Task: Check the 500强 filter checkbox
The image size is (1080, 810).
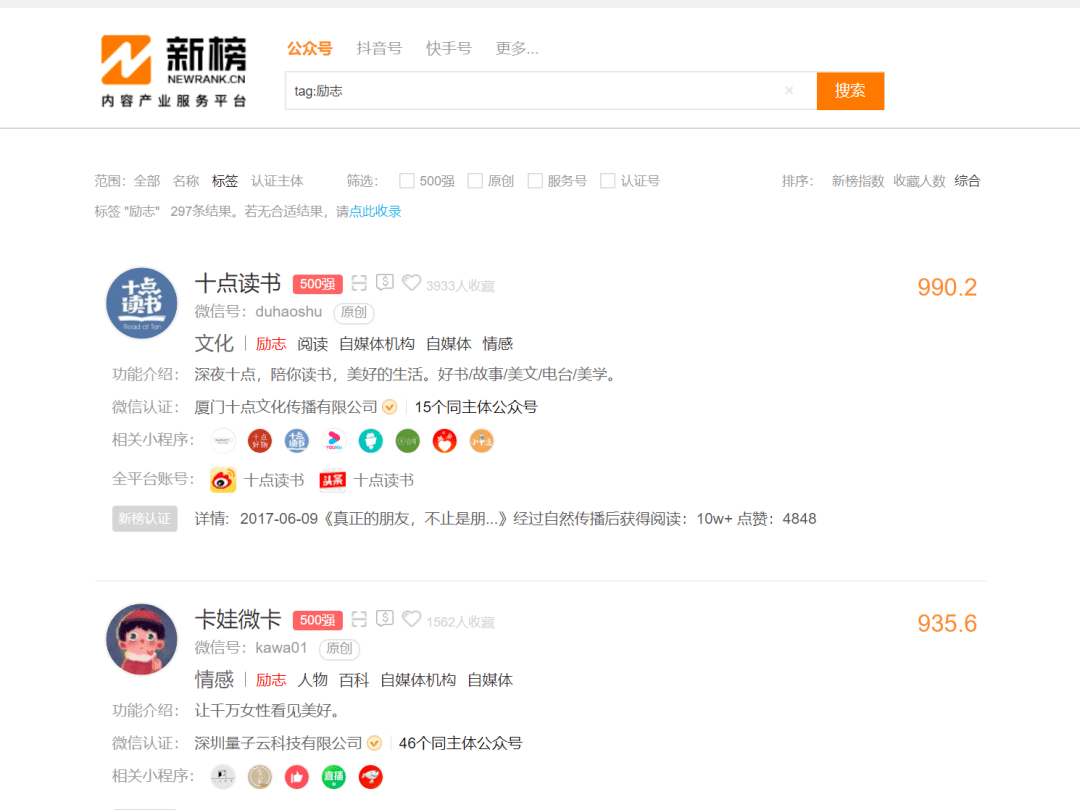Action: coord(407,181)
